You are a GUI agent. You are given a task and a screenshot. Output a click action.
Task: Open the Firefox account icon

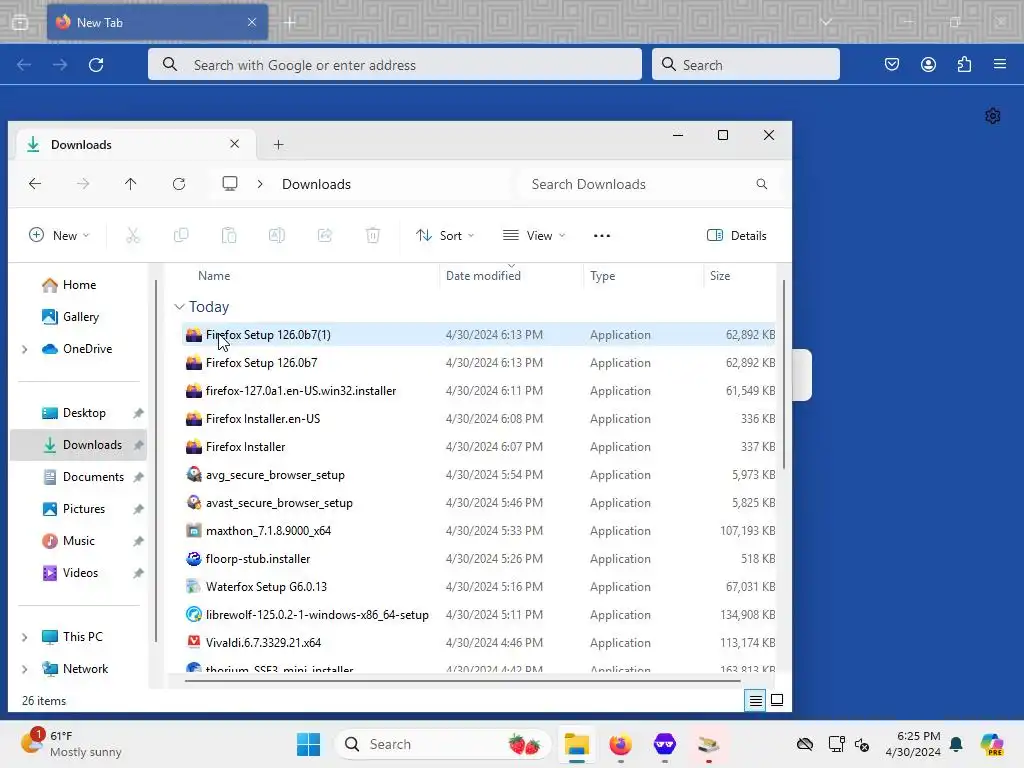928,64
